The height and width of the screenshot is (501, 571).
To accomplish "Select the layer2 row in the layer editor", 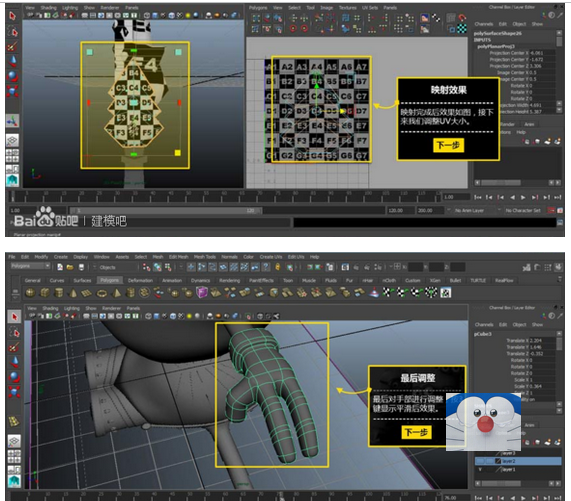I will [x=518, y=461].
